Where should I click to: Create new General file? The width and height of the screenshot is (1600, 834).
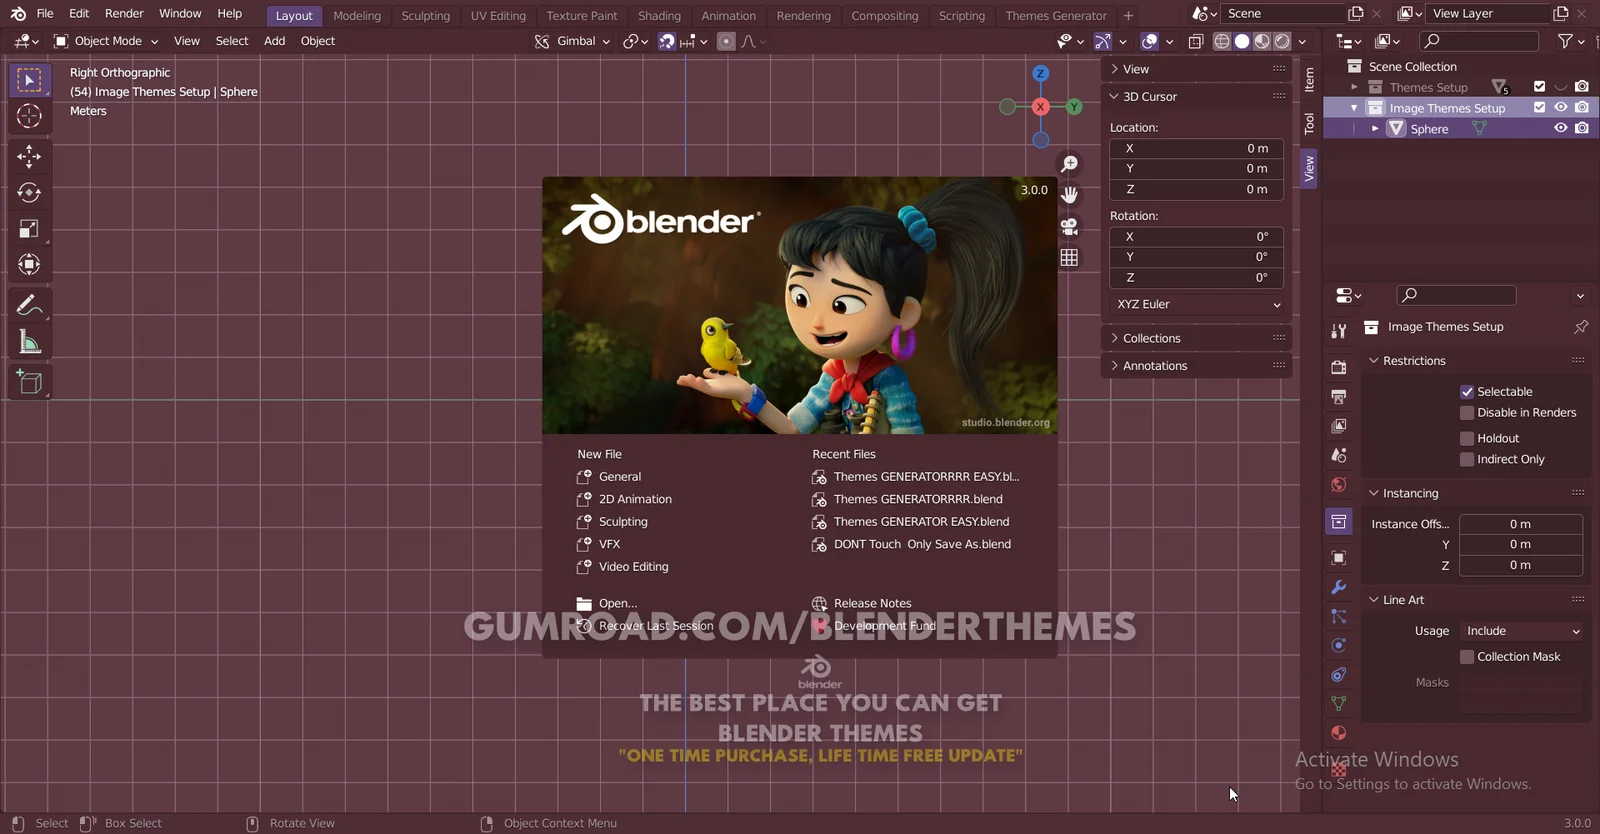tap(620, 477)
